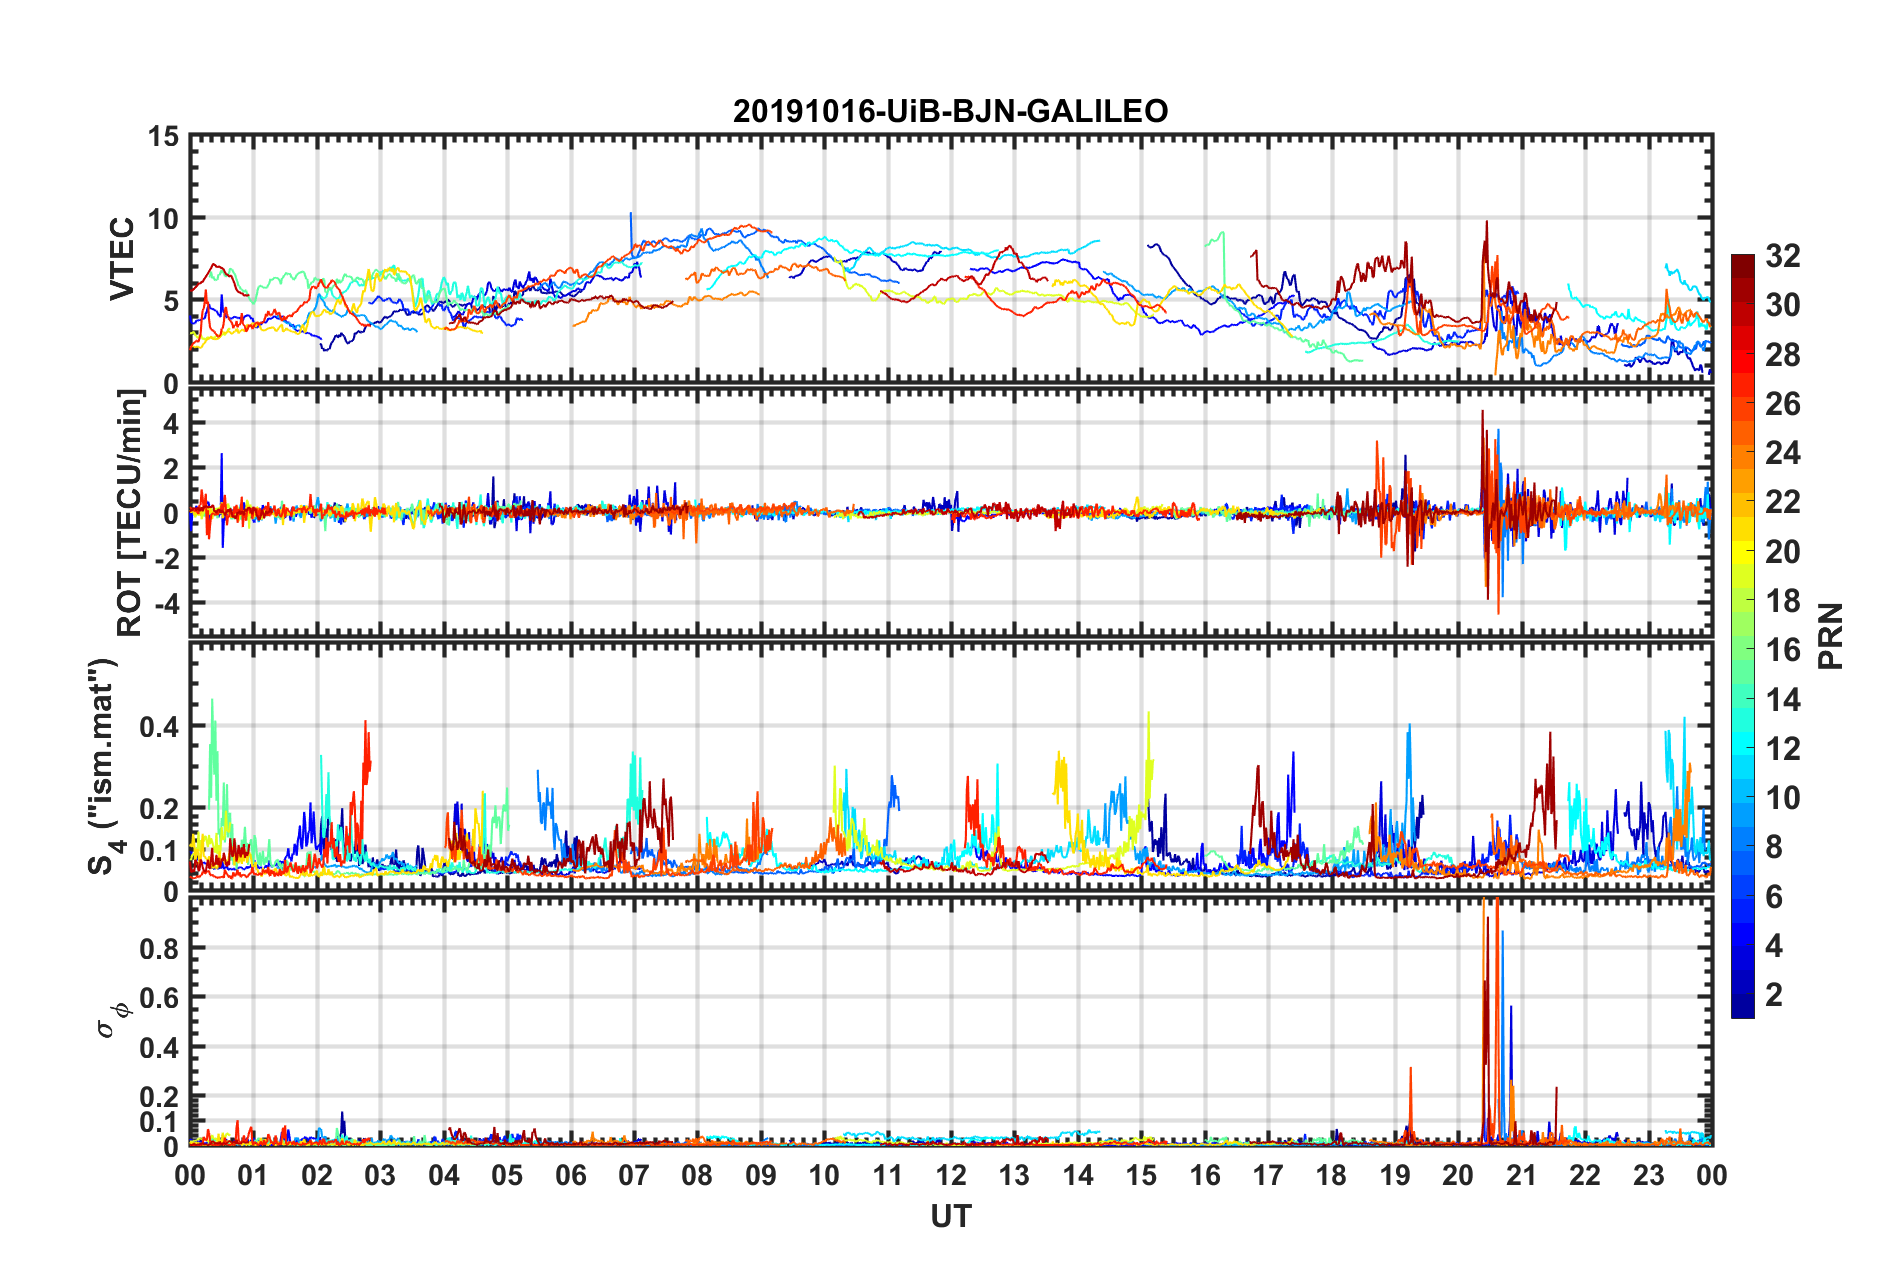This screenshot has width=1902, height=1272.
Task: Click VTEC axis tick label 15
Action: (x=163, y=136)
